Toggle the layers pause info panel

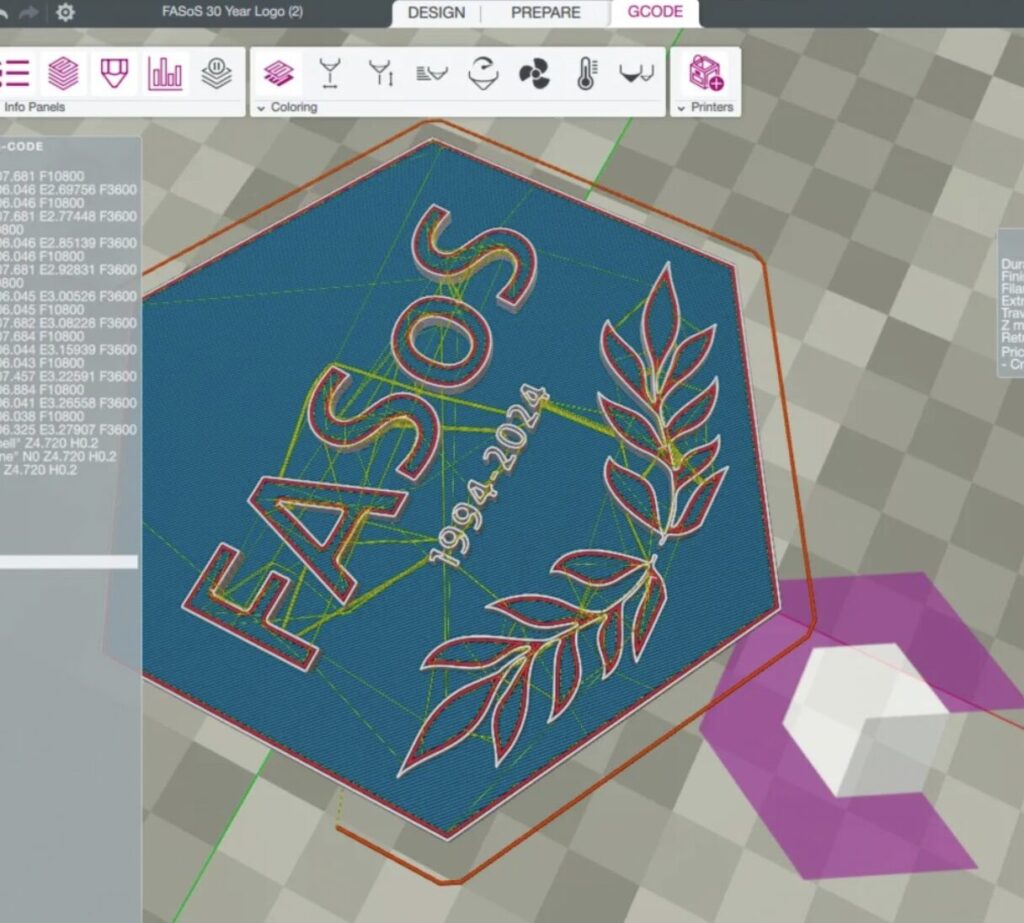pos(217,73)
